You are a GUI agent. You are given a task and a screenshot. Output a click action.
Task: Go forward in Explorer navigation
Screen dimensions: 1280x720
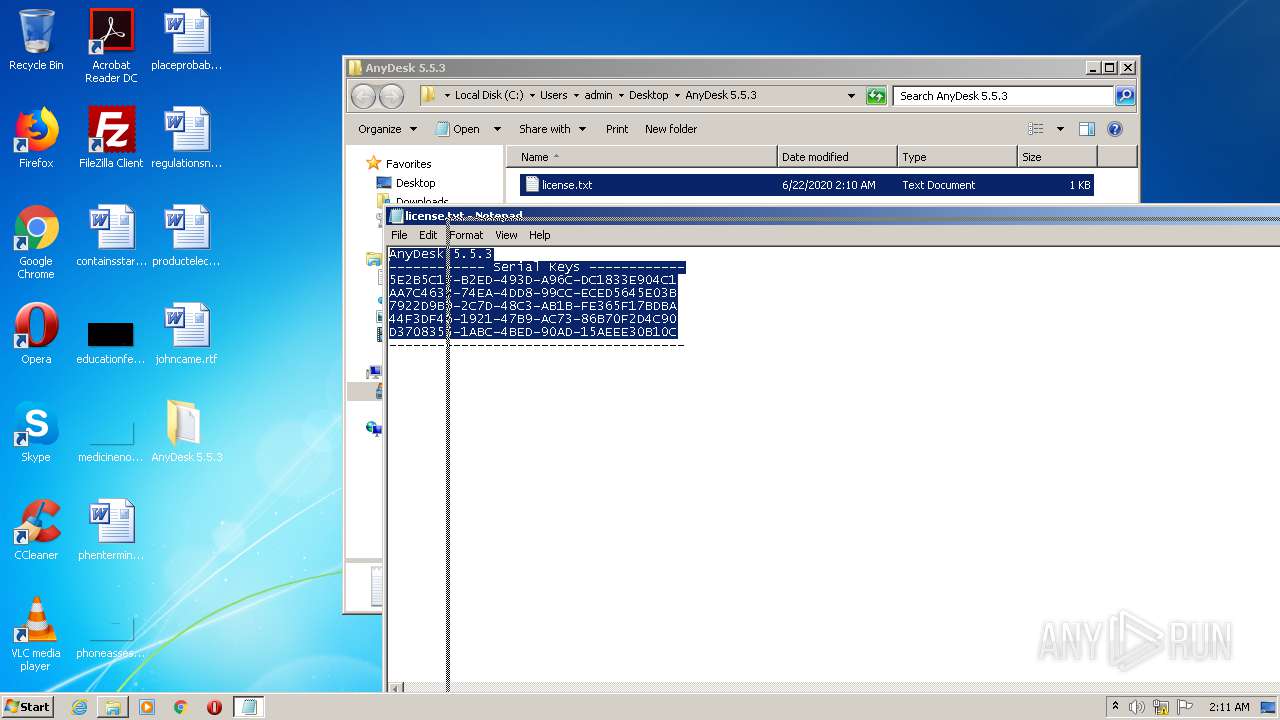pos(392,96)
